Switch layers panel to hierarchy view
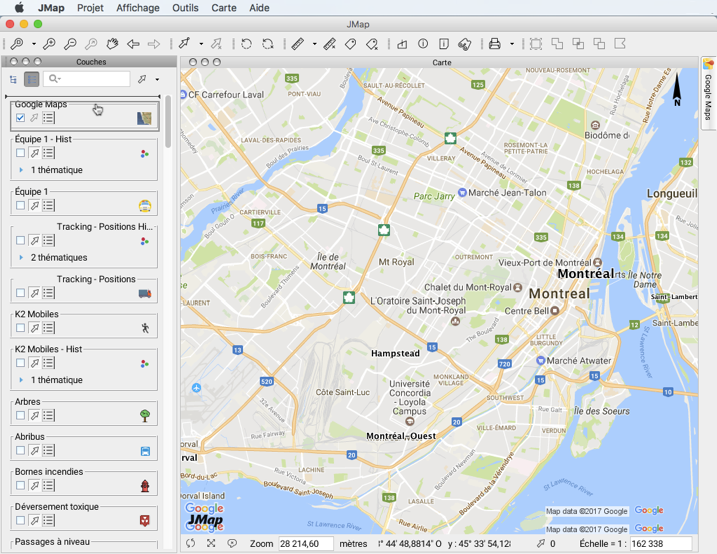 [x=13, y=80]
